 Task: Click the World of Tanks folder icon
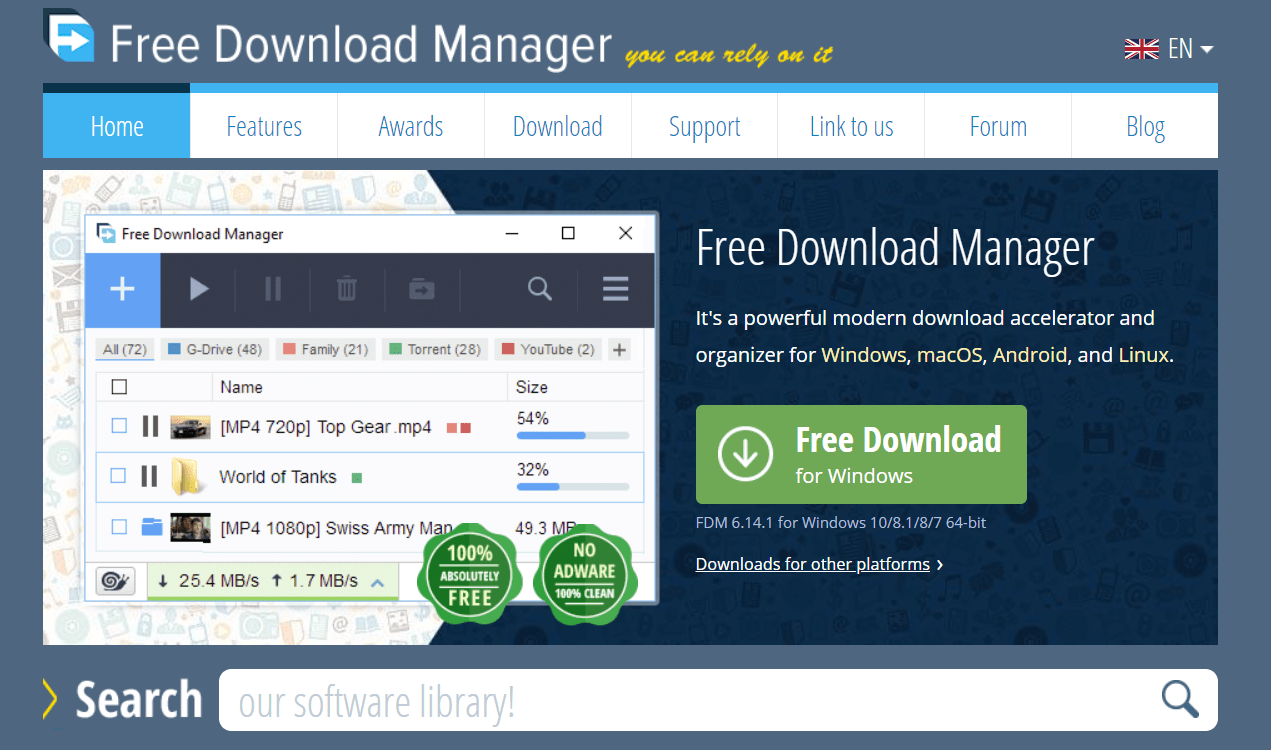pyautogui.click(x=187, y=476)
